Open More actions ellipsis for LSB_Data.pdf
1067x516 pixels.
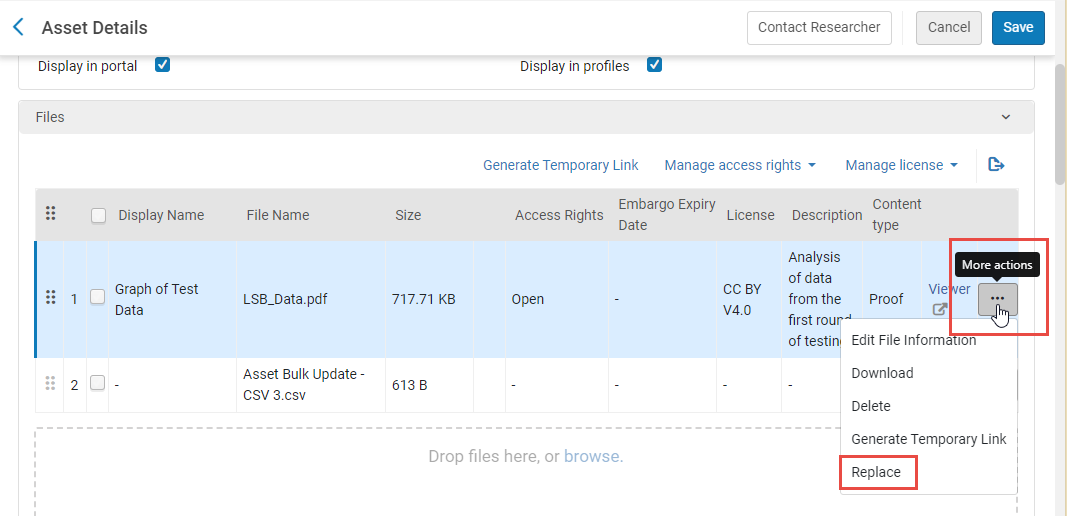tap(997, 298)
